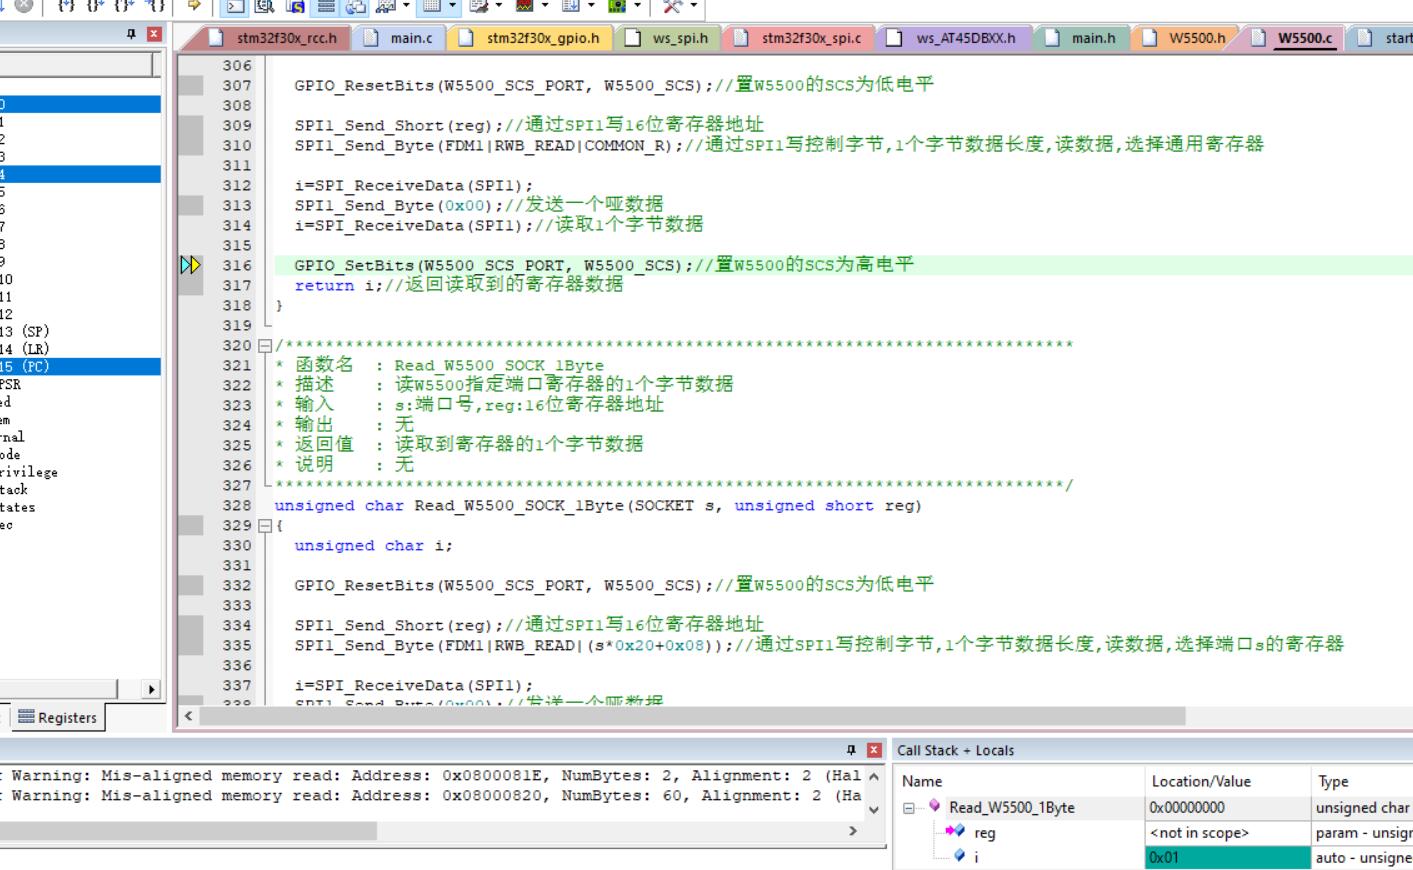Image resolution: width=1413 pixels, height=870 pixels.
Task: Open the Analysis windows icon
Action: (x=525, y=7)
